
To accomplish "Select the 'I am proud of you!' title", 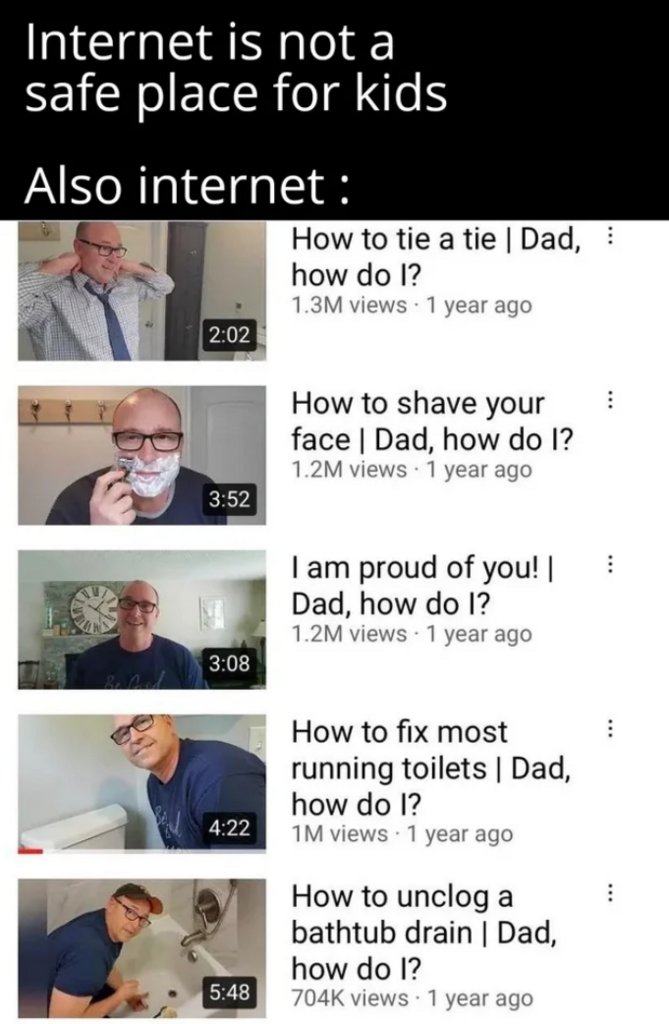I will (423, 586).
